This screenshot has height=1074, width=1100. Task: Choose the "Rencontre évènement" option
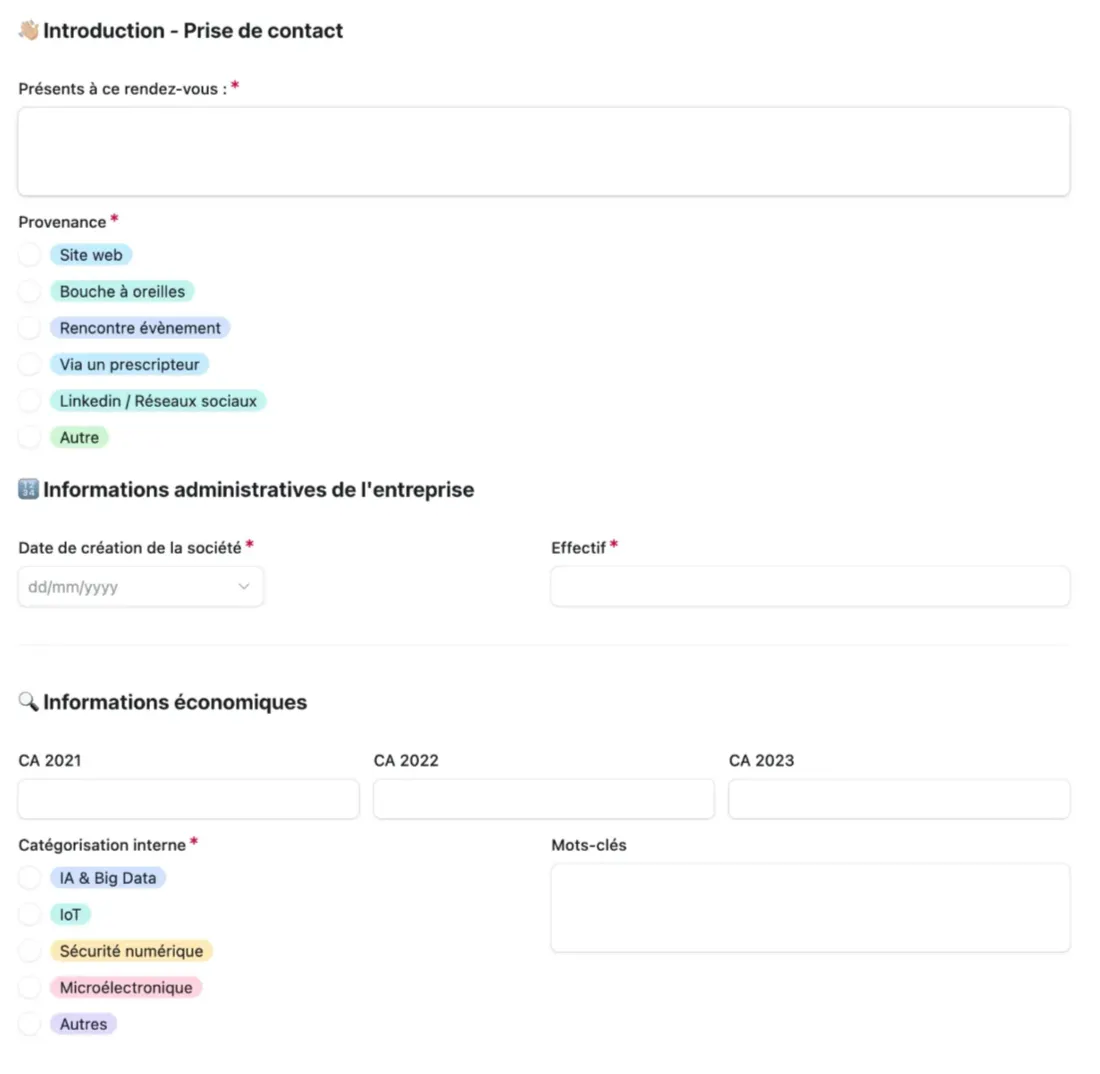tap(29, 327)
